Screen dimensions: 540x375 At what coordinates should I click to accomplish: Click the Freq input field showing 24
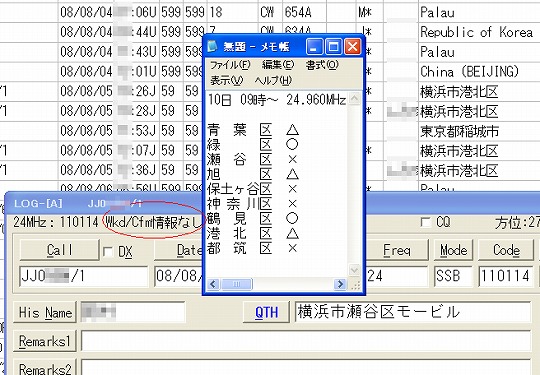point(396,276)
